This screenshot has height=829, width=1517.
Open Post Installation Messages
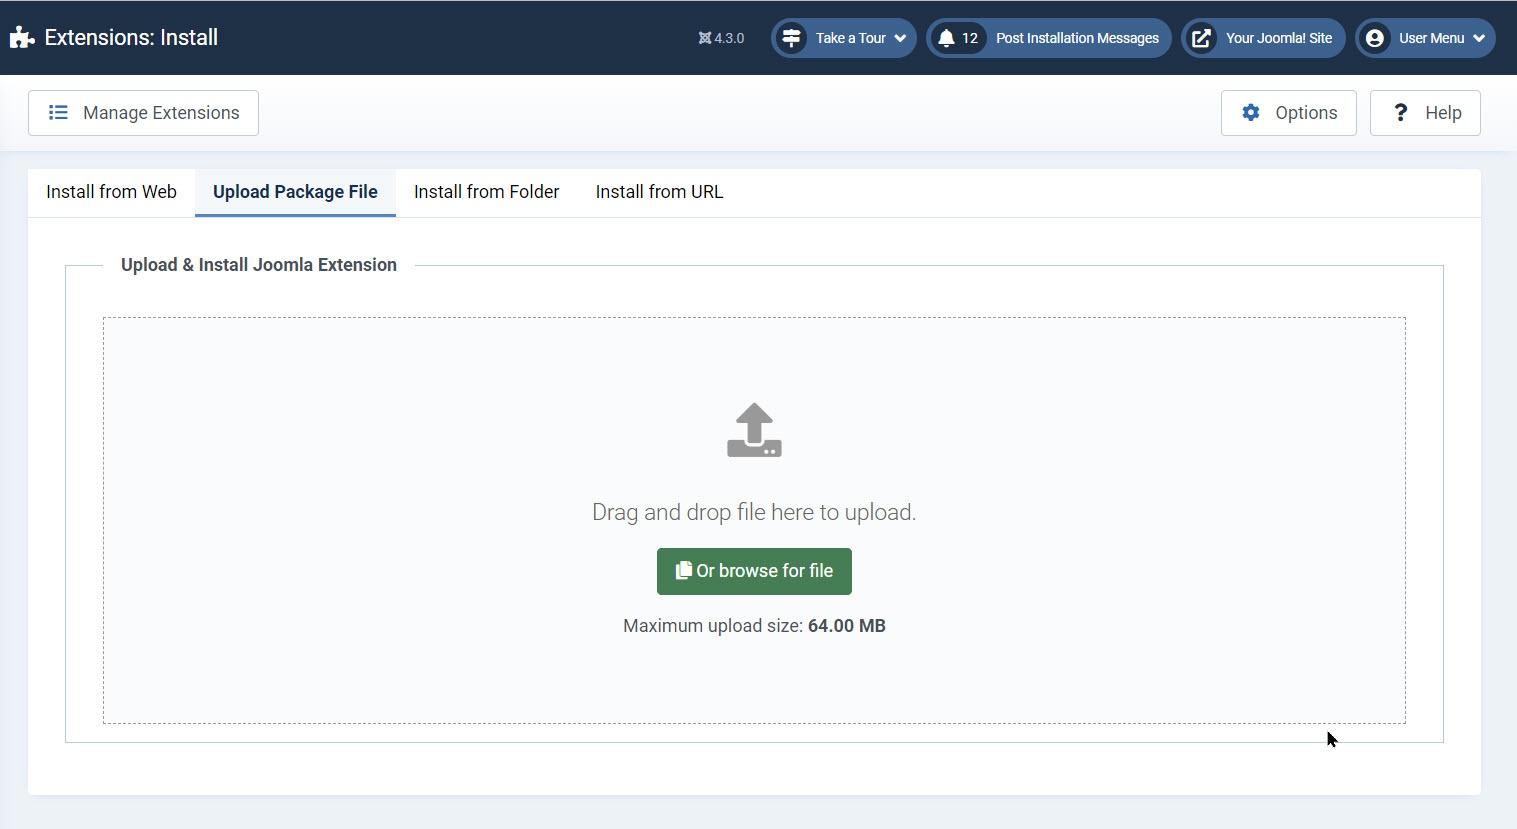(x=1076, y=38)
